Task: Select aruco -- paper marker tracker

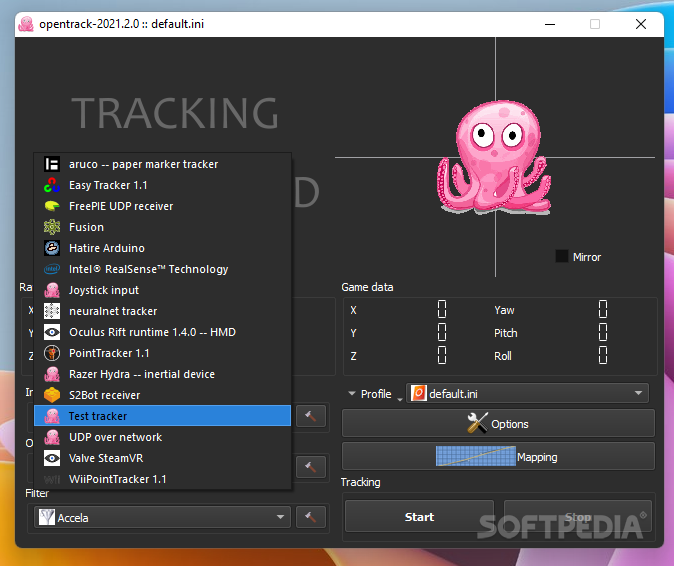Action: coord(162,164)
